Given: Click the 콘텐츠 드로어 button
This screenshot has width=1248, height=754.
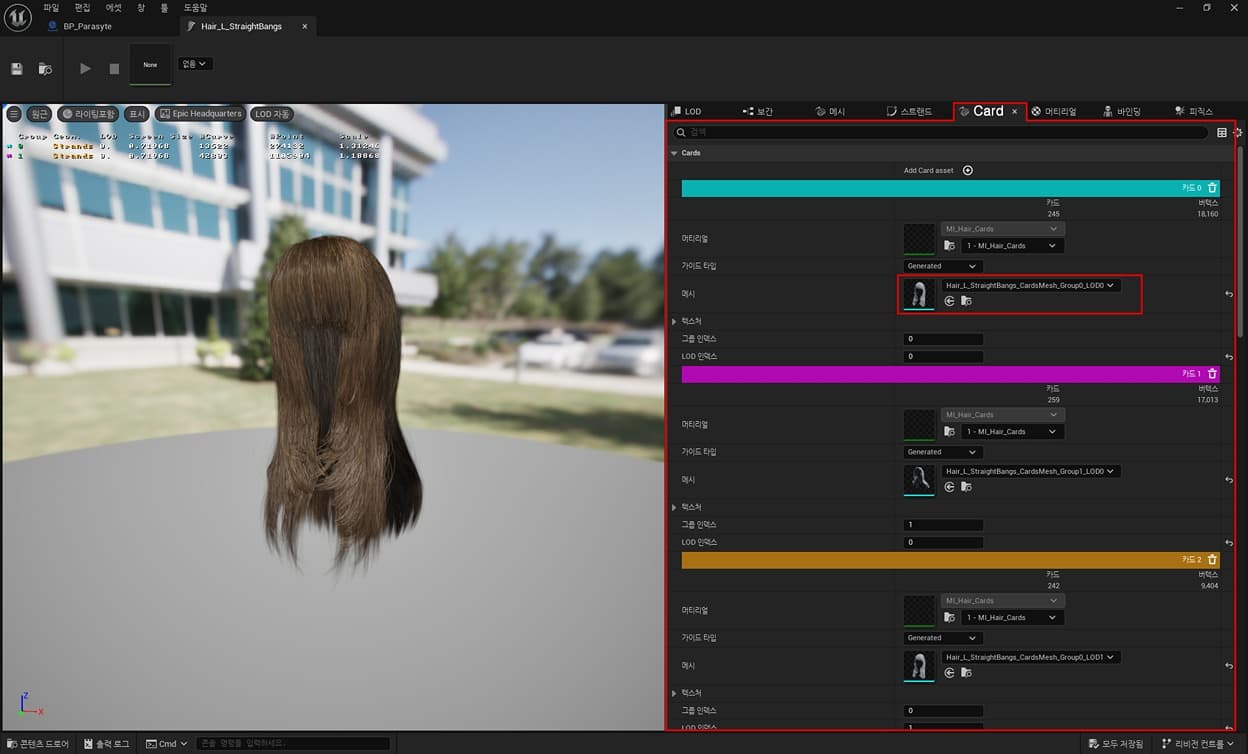Looking at the screenshot, I should (x=37, y=744).
